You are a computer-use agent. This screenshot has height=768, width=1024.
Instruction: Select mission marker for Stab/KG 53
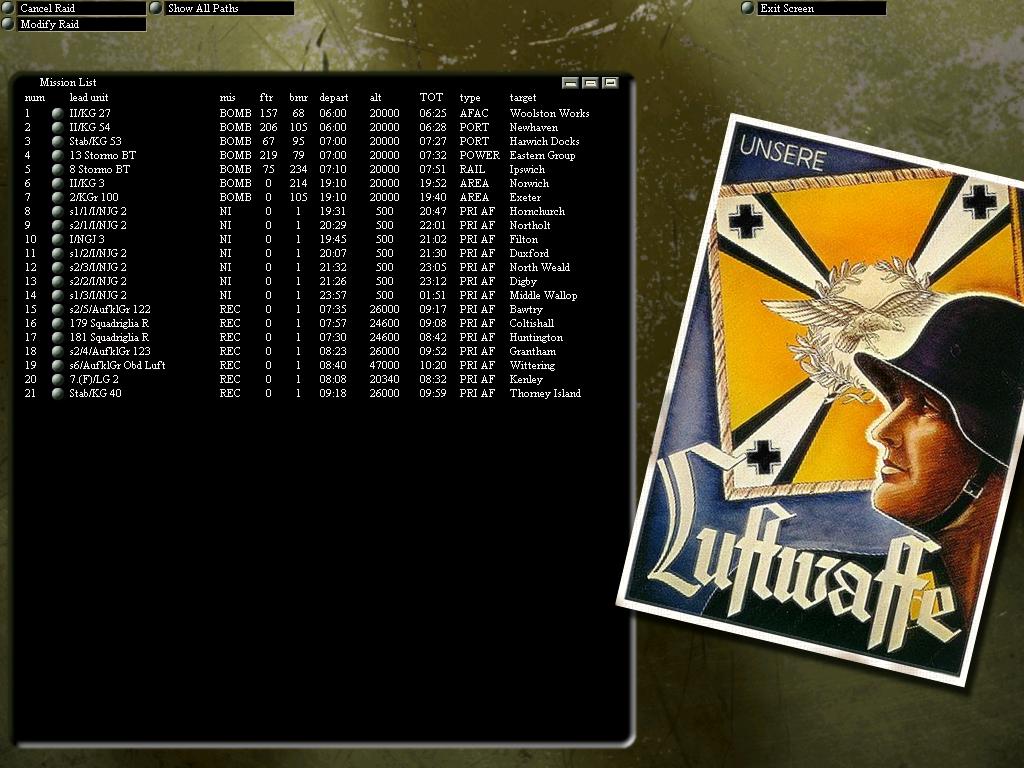point(57,142)
